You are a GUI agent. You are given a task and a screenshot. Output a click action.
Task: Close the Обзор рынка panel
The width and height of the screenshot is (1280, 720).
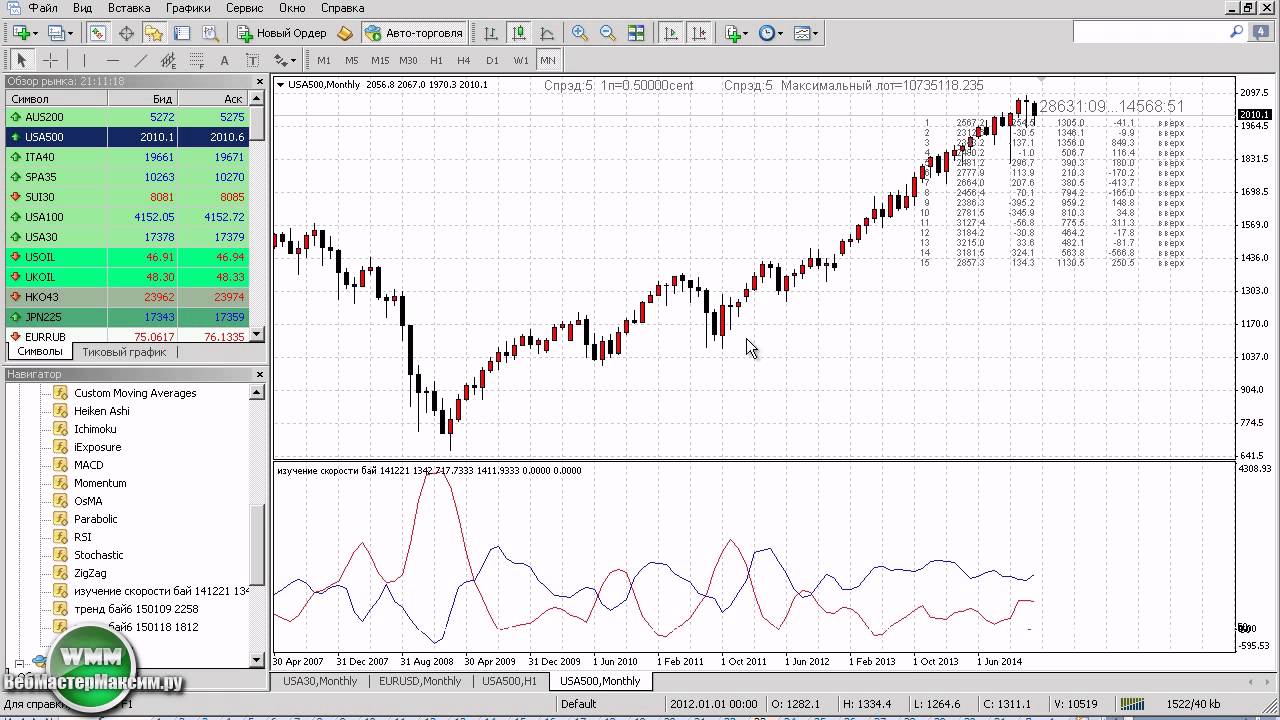(260, 81)
